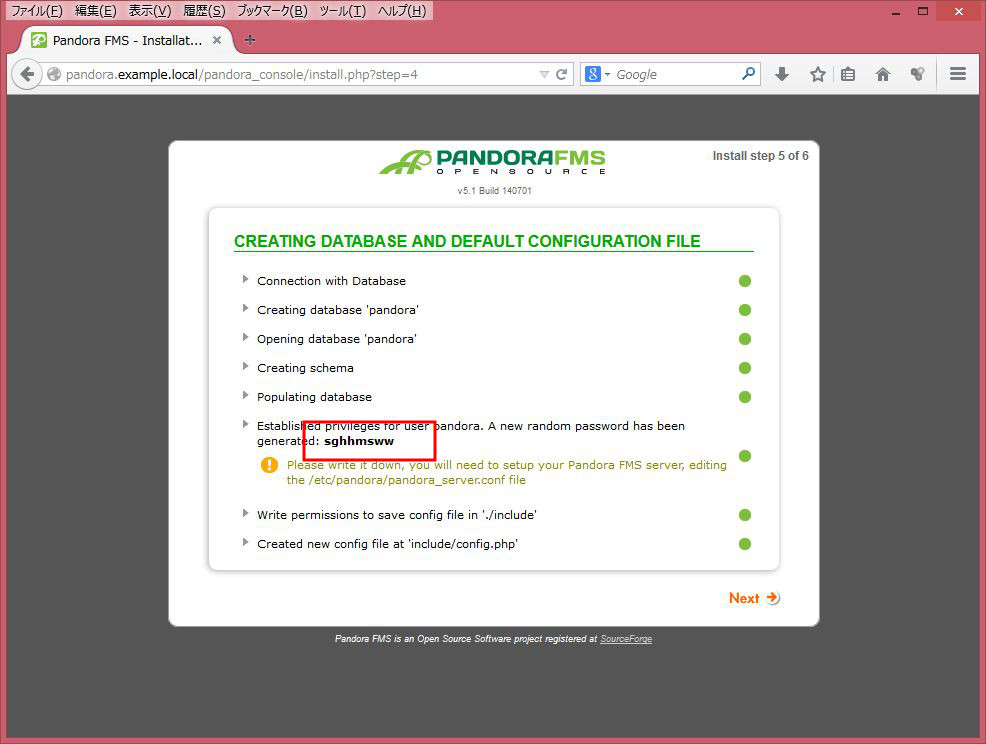Bookmark this page with the star icon
Viewport: 986px width, 744px height.
coord(817,74)
